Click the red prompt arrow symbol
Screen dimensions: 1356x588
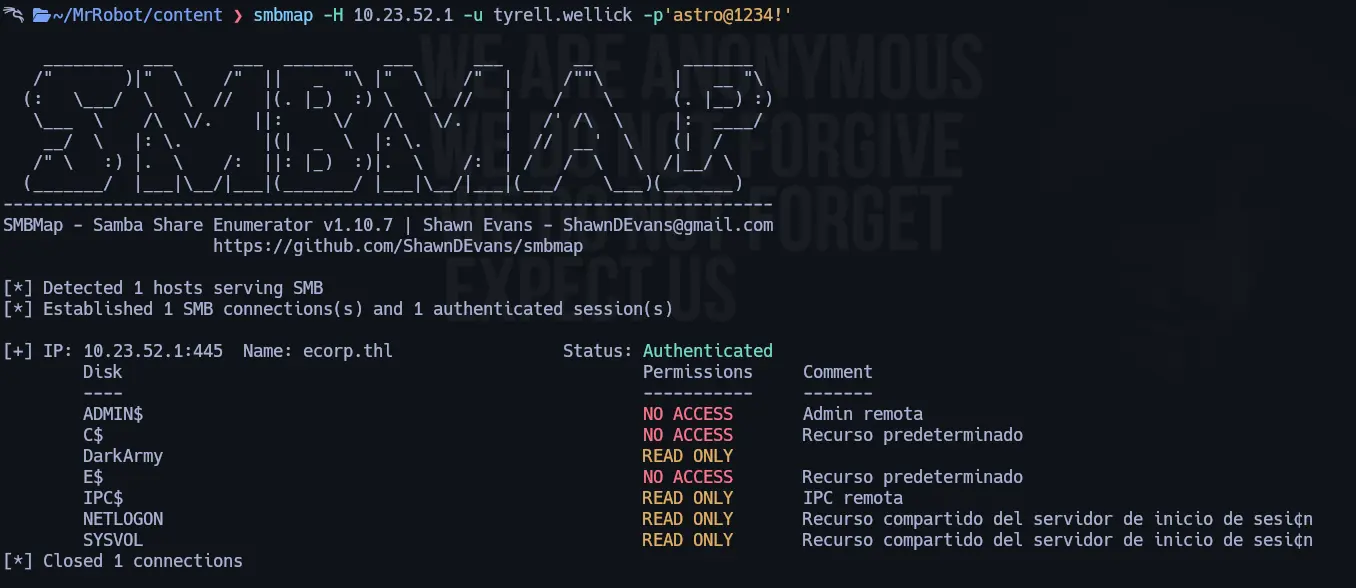(237, 15)
